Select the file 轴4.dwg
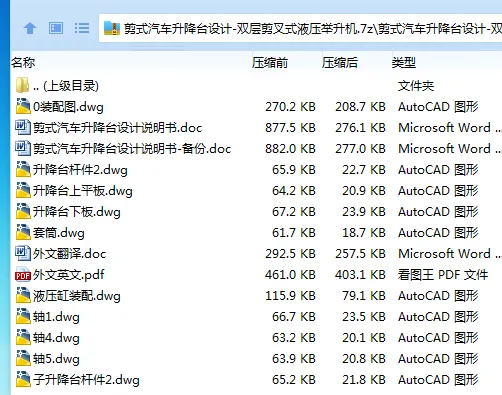This screenshot has width=502, height=395. [56, 338]
